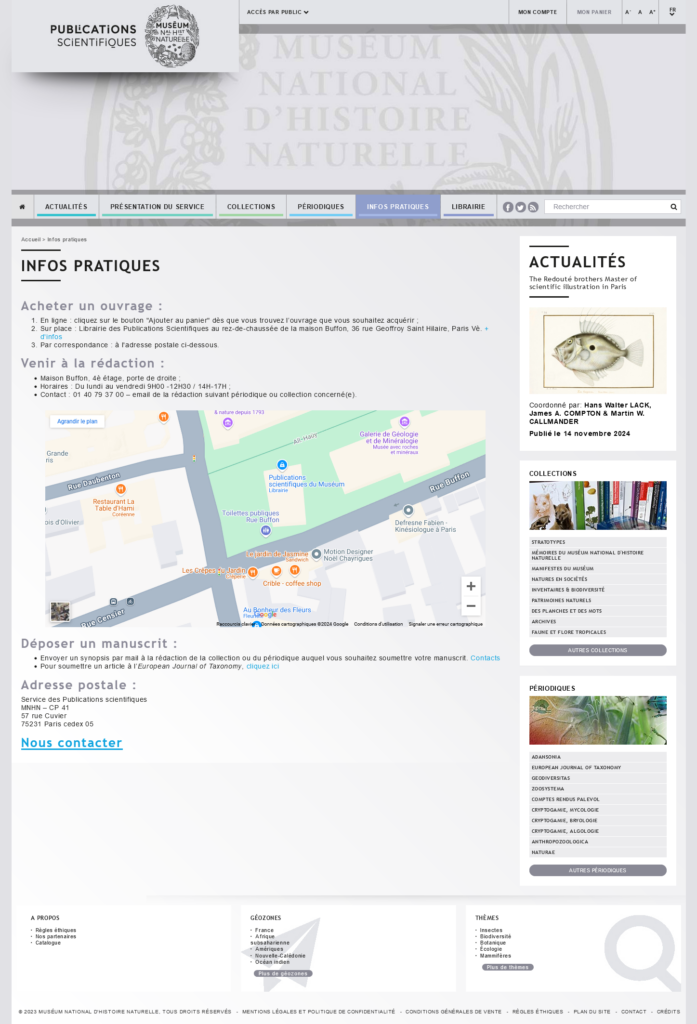Open the Adansonia periodical link
The image size is (697, 1024).
pyautogui.click(x=598, y=757)
